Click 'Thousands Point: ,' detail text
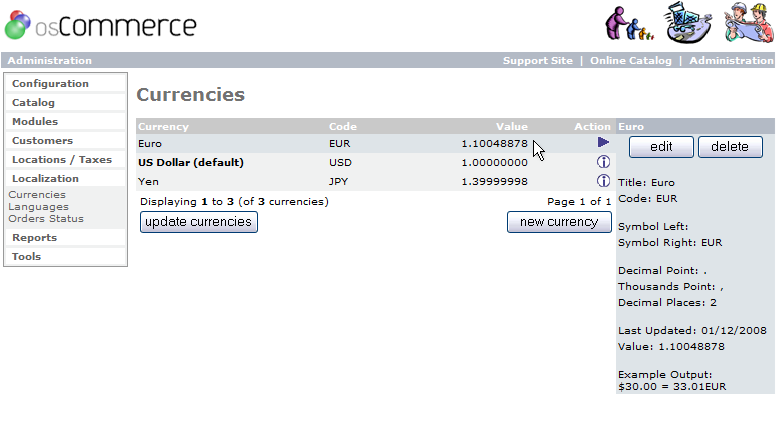Screen dimensions: 776x422 pyautogui.click(x=671, y=286)
